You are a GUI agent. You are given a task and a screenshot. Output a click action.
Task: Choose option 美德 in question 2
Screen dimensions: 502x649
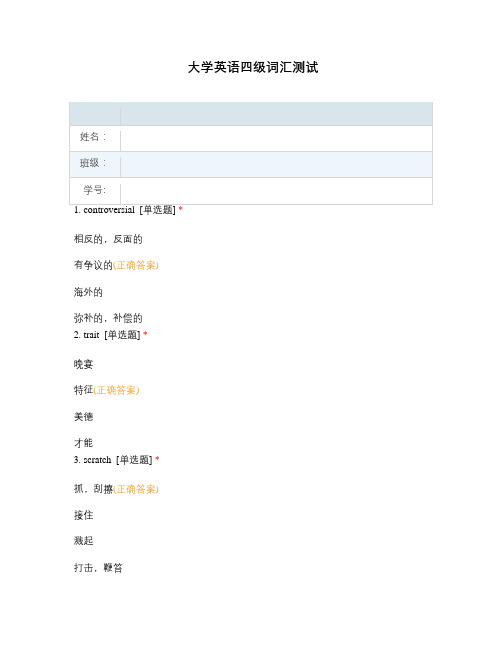coord(84,416)
